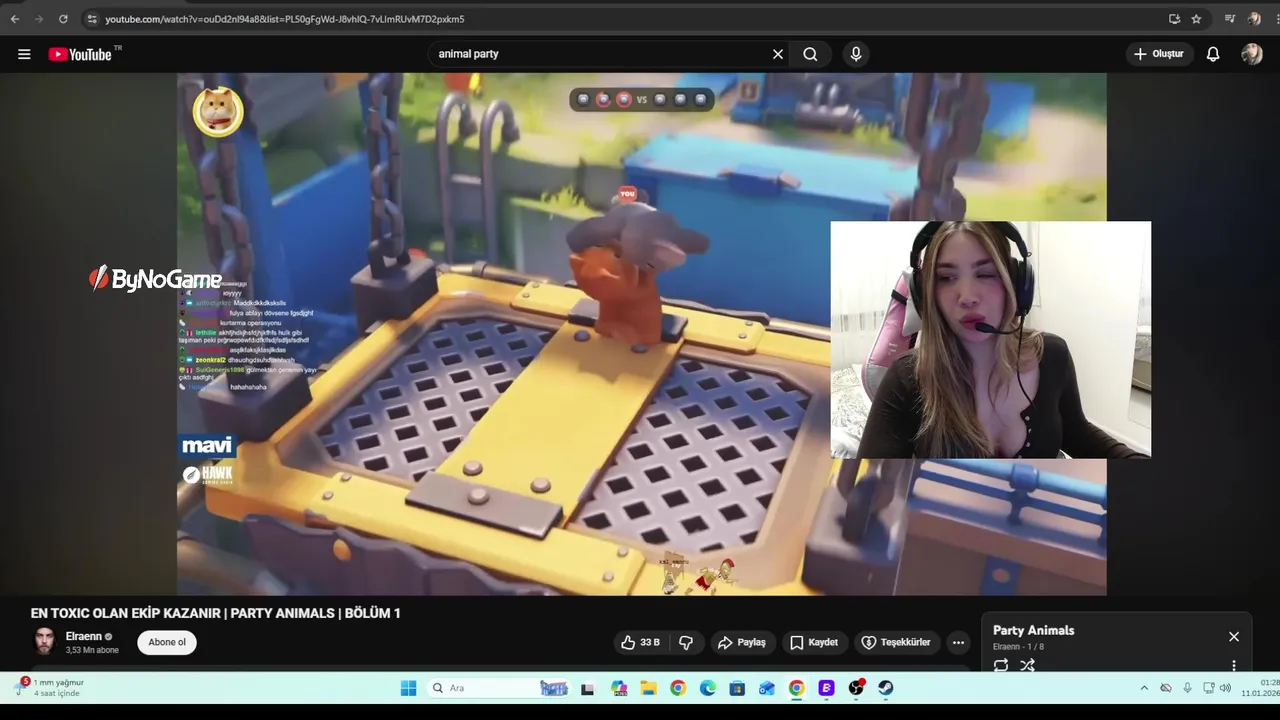Click the video player to pause
Screen dimensions: 1280x720
[641, 334]
